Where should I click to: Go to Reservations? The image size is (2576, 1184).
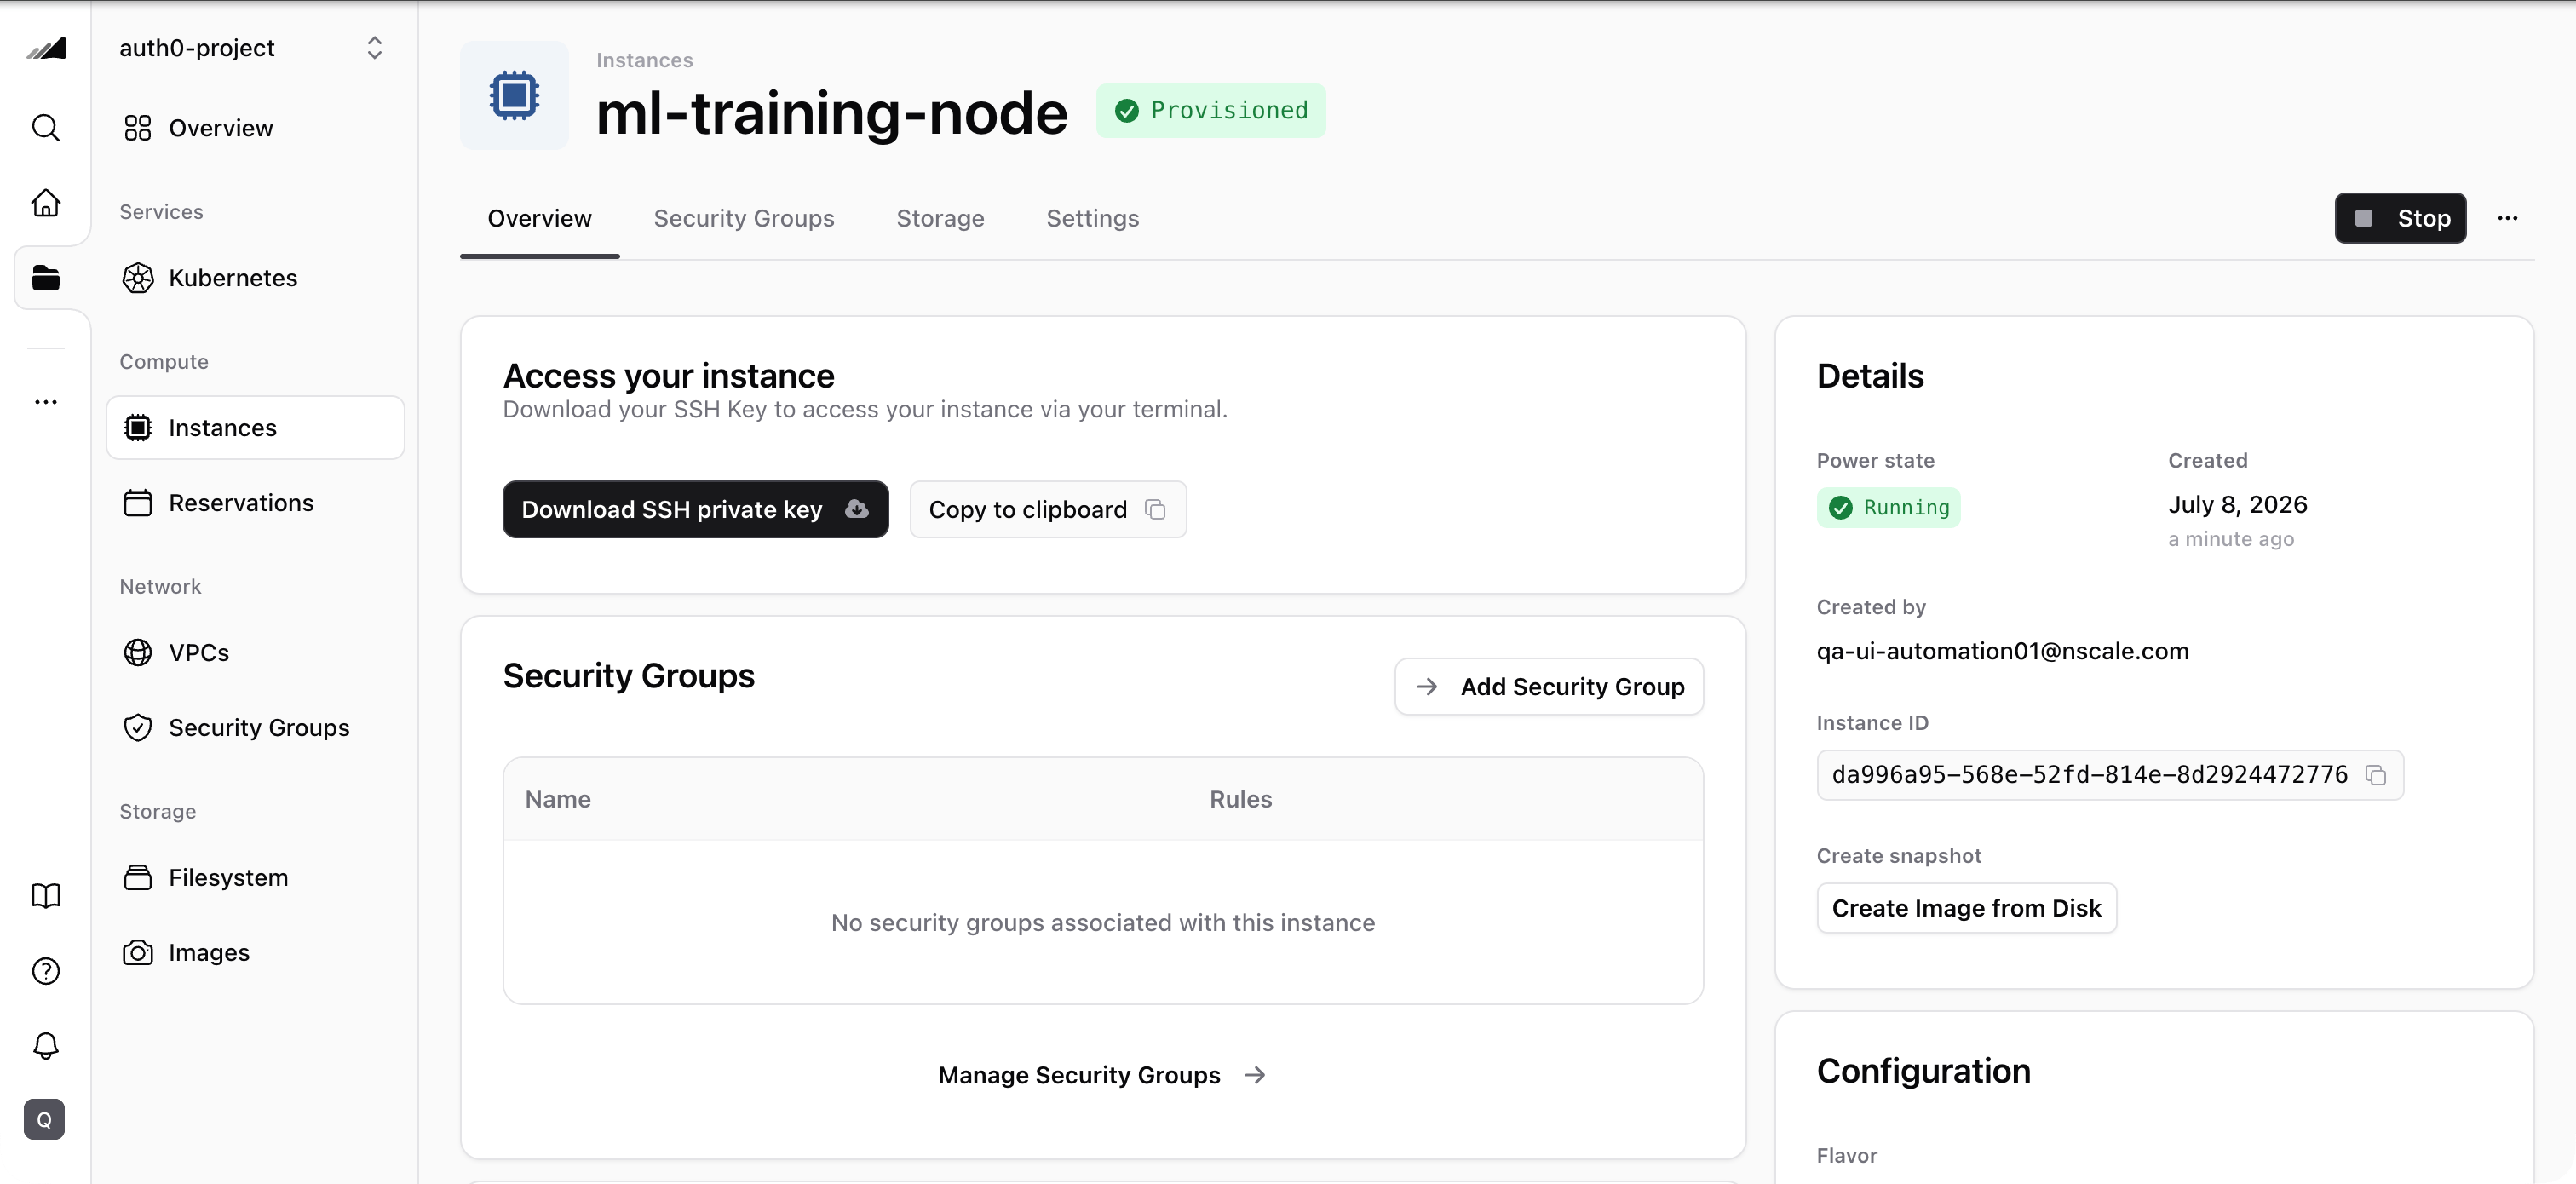click(255, 503)
